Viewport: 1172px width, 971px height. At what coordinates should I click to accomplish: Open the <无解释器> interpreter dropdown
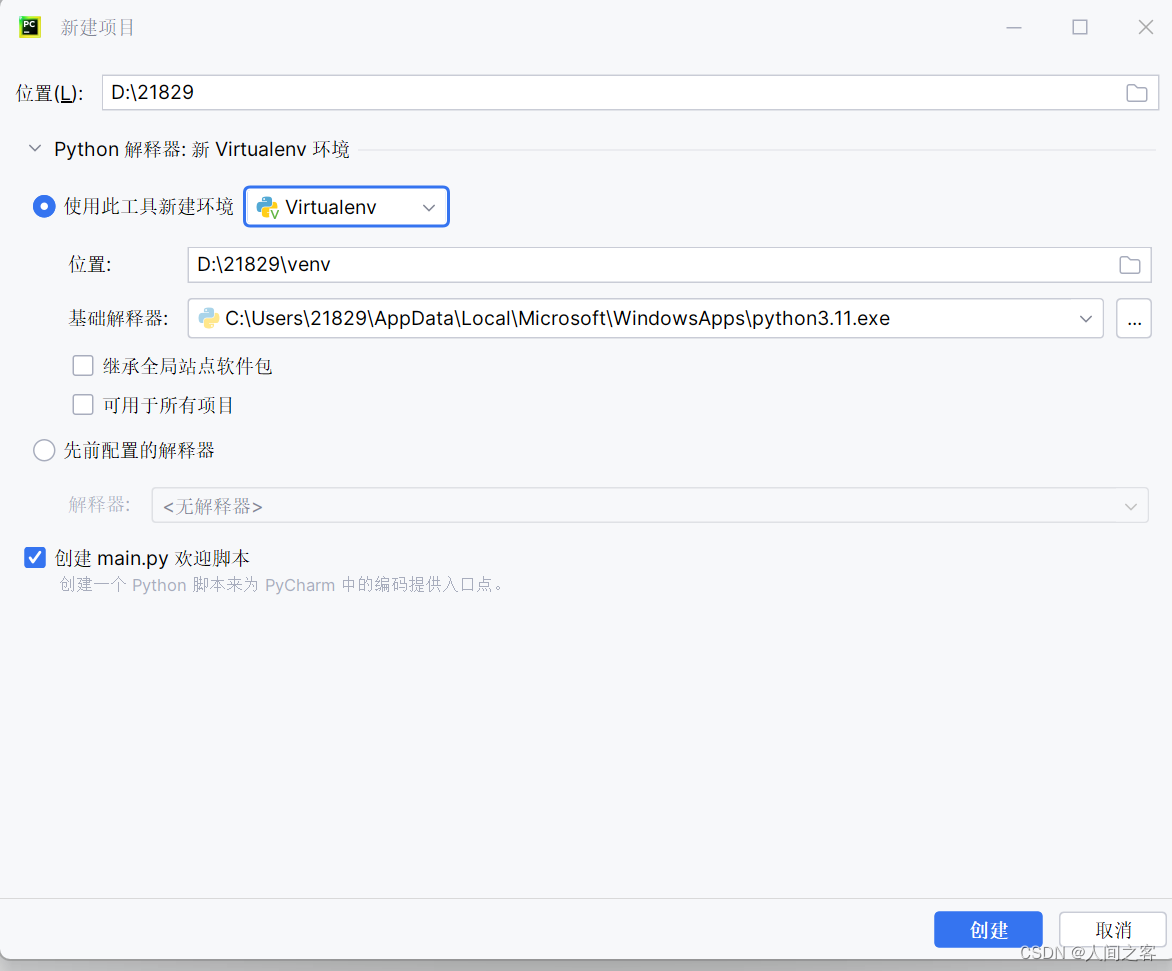coord(650,506)
